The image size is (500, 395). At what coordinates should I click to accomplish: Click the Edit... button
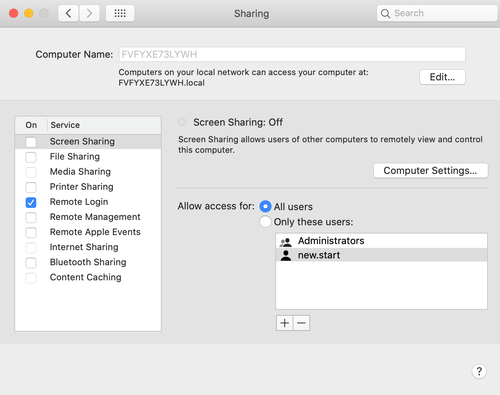[x=442, y=77]
